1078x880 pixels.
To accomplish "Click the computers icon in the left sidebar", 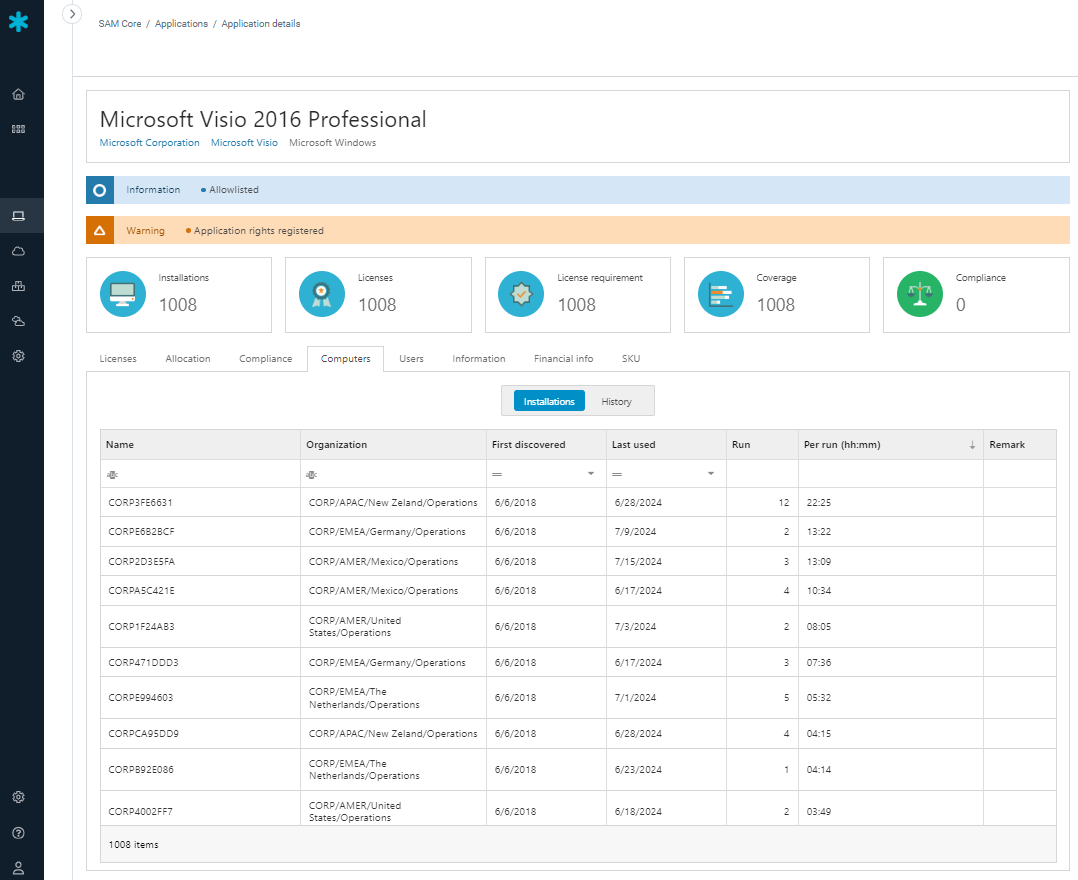I will coord(18,215).
